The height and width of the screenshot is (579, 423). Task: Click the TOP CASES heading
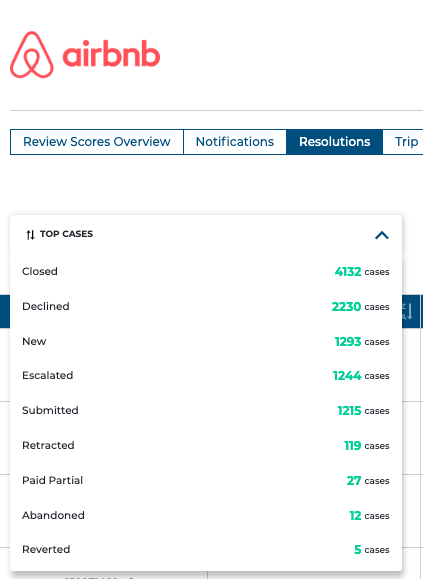pos(66,234)
